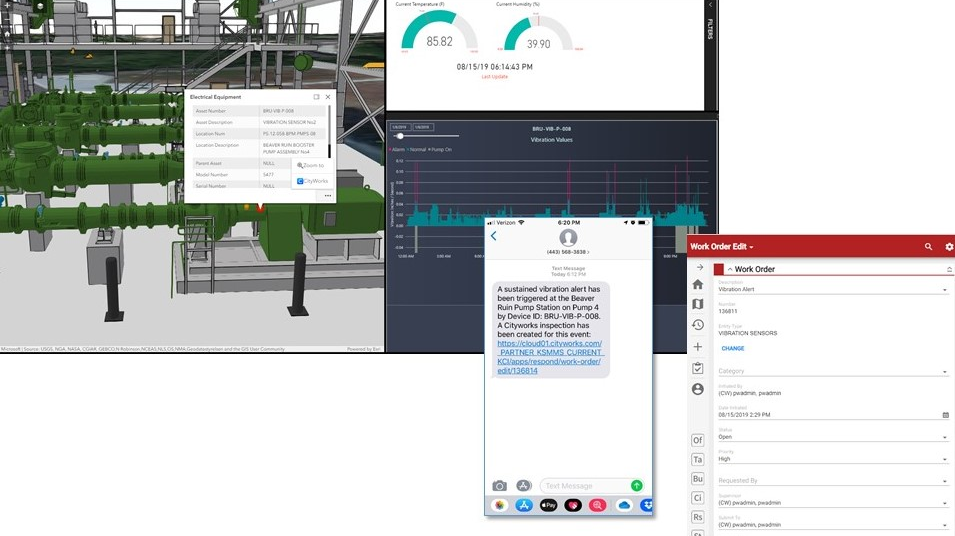
Task: Click the plus Create icon in sidebar
Action: [698, 347]
